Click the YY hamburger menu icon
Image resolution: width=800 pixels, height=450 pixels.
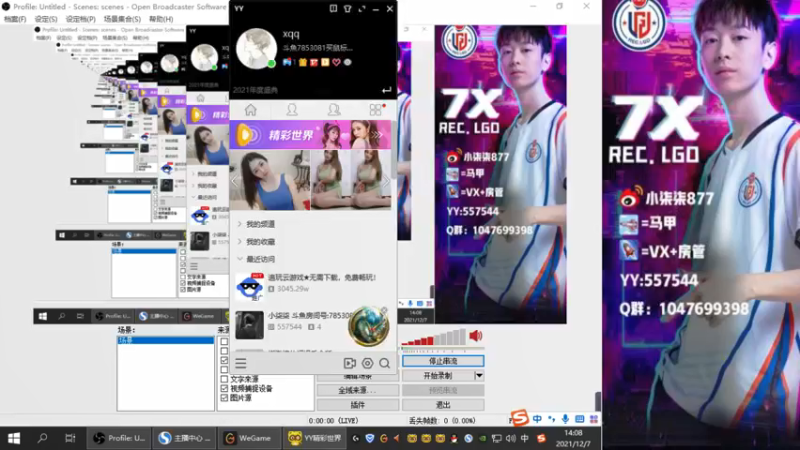point(241,363)
